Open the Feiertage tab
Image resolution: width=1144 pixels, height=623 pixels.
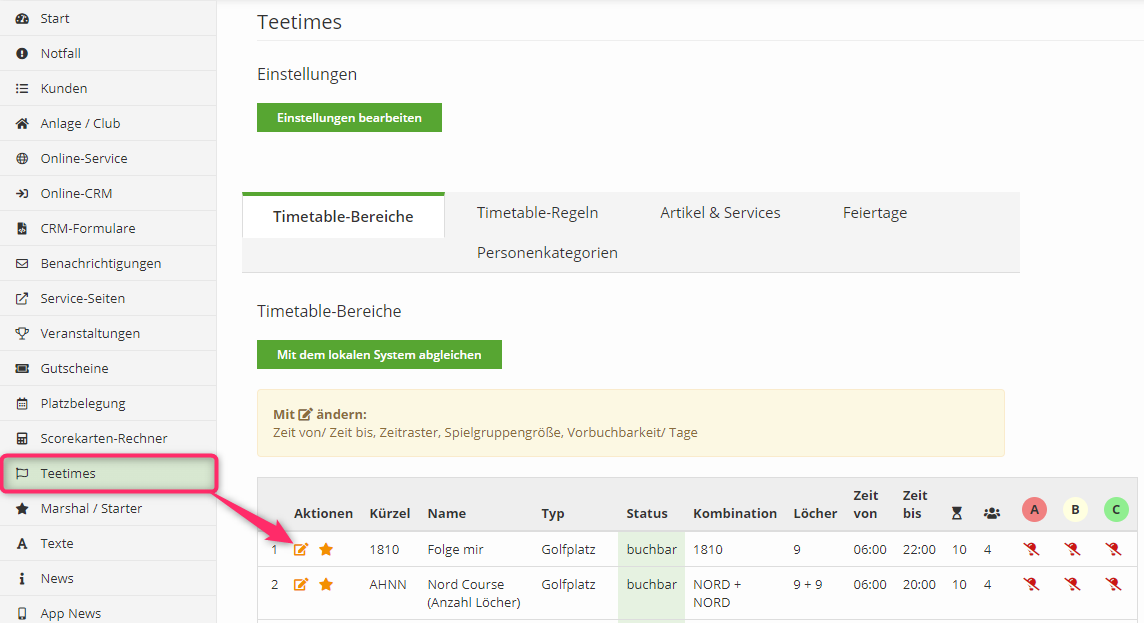click(x=874, y=212)
